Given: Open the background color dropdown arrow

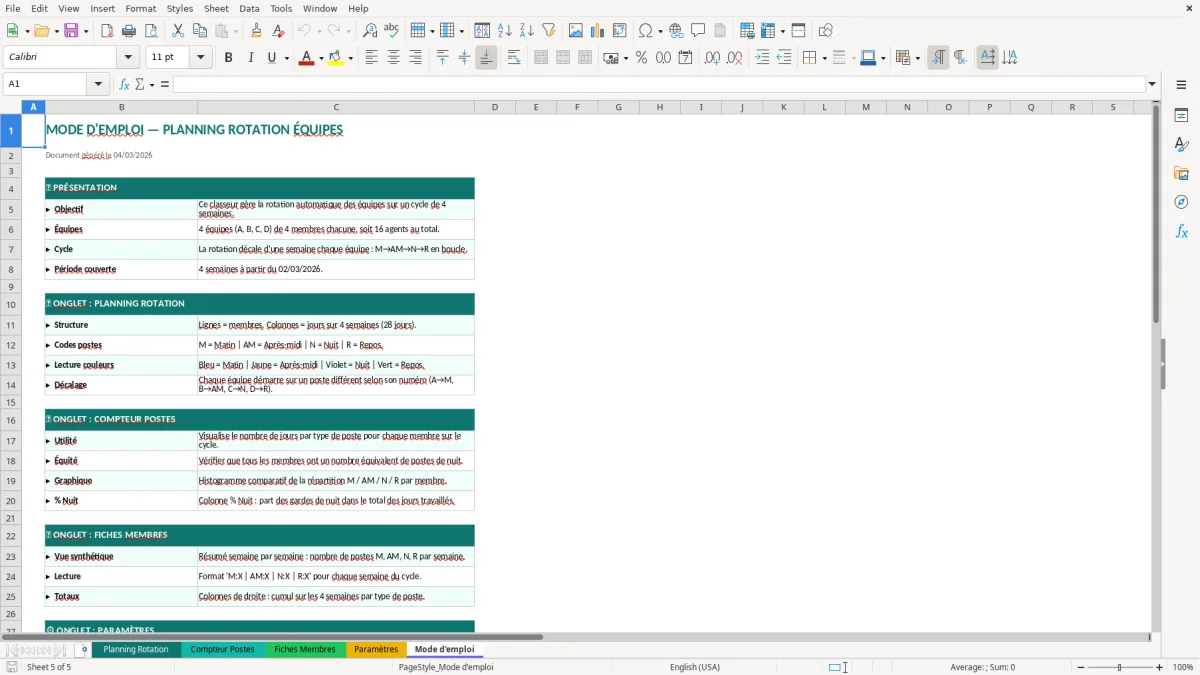Looking at the screenshot, I should 350,58.
